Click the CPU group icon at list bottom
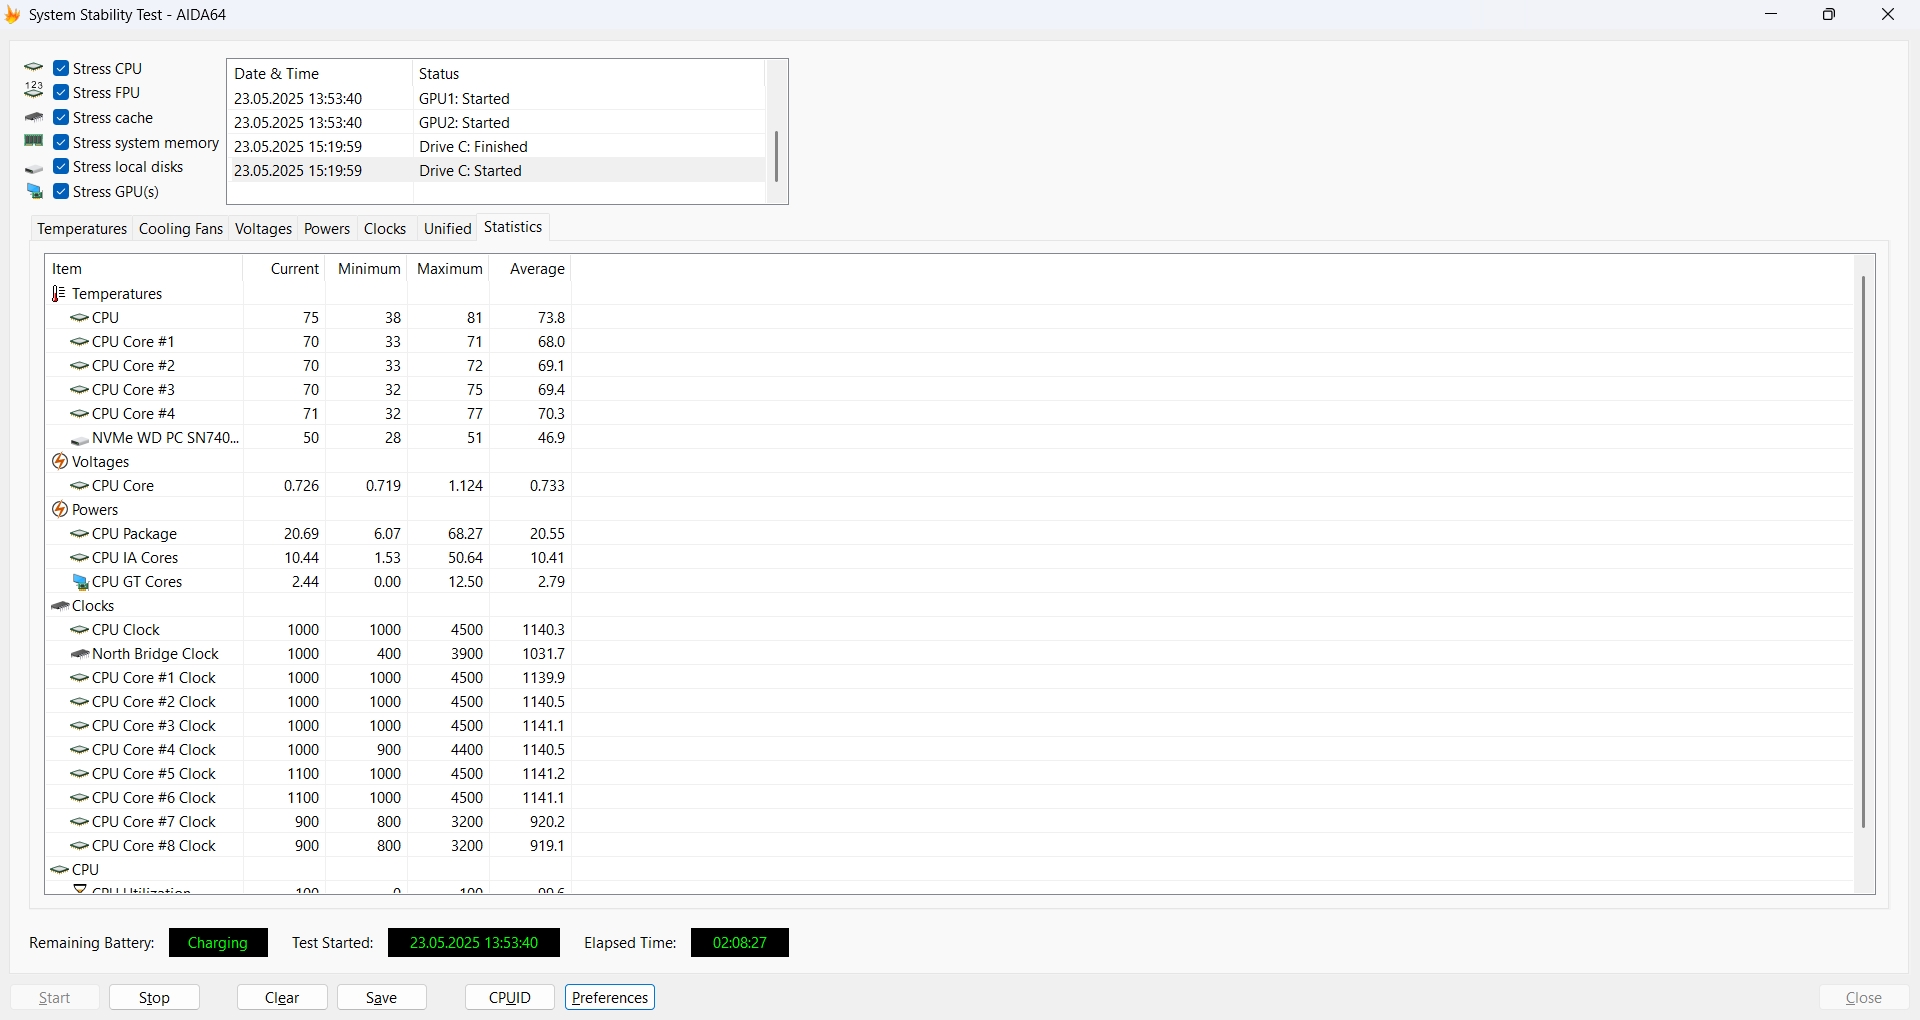The image size is (1920, 1020). pos(60,871)
